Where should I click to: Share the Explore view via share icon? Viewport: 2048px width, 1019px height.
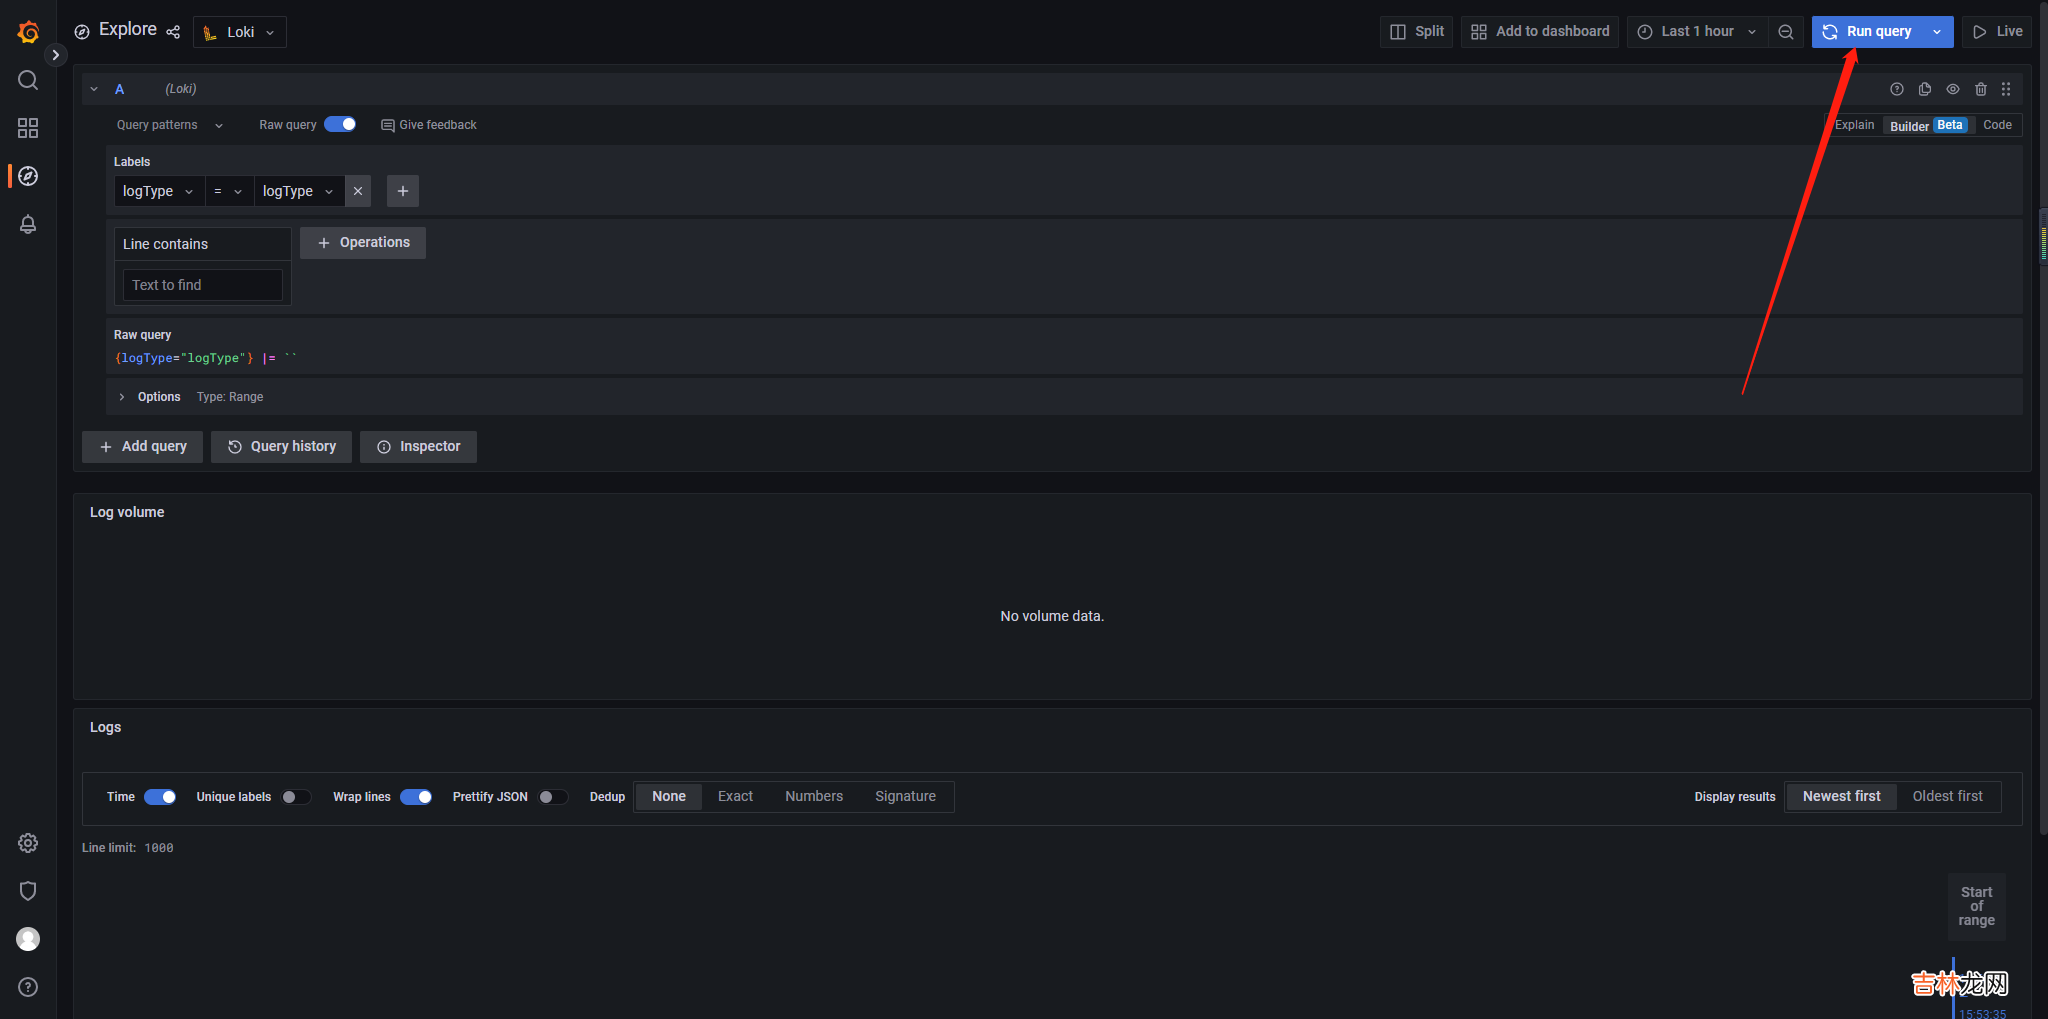pos(173,32)
